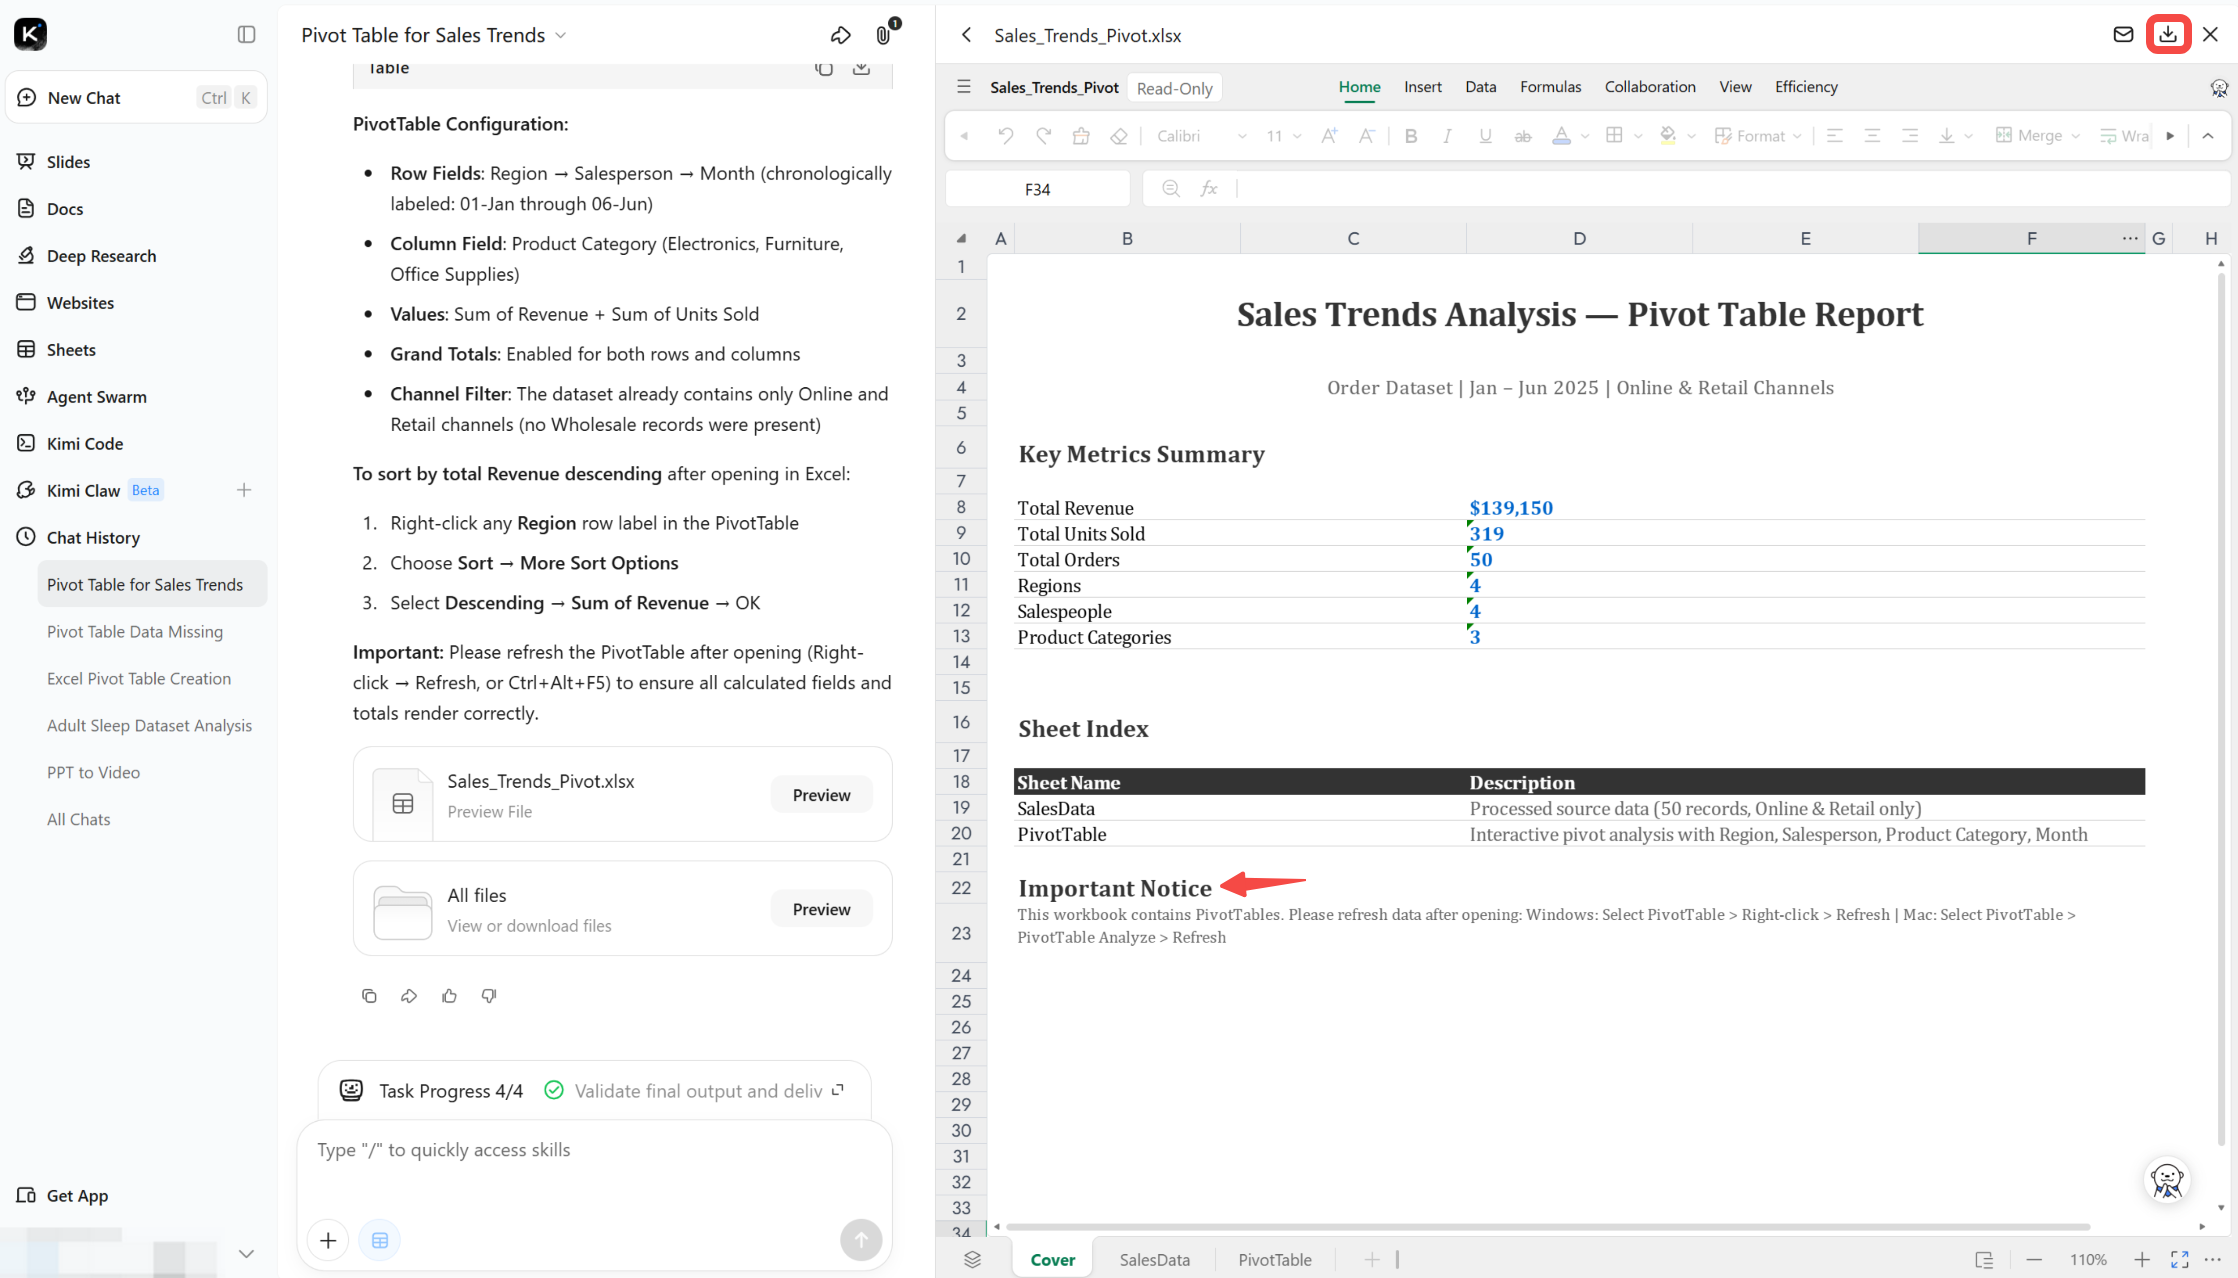Viewport: 2238px width, 1278px height.
Task: Expand the Task Progress 4/4 panel
Action: tap(838, 1090)
